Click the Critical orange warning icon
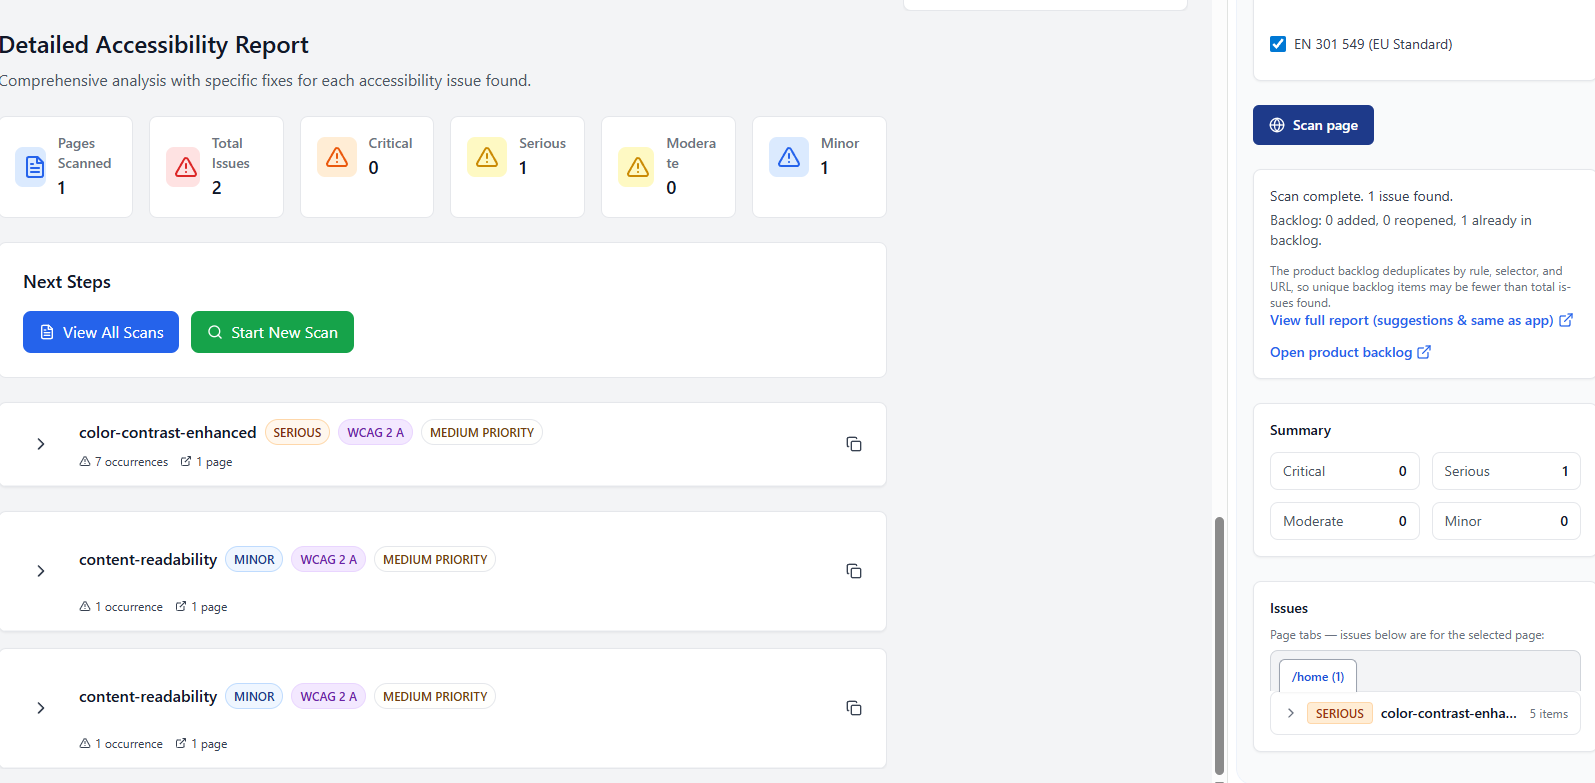Image resolution: width=1595 pixels, height=783 pixels. (x=337, y=157)
